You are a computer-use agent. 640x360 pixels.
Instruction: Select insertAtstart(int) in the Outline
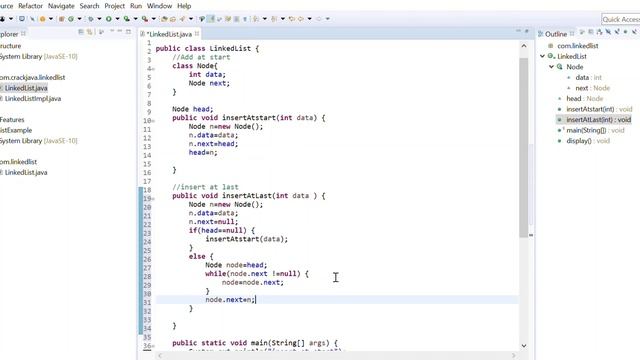pyautogui.click(x=599, y=109)
